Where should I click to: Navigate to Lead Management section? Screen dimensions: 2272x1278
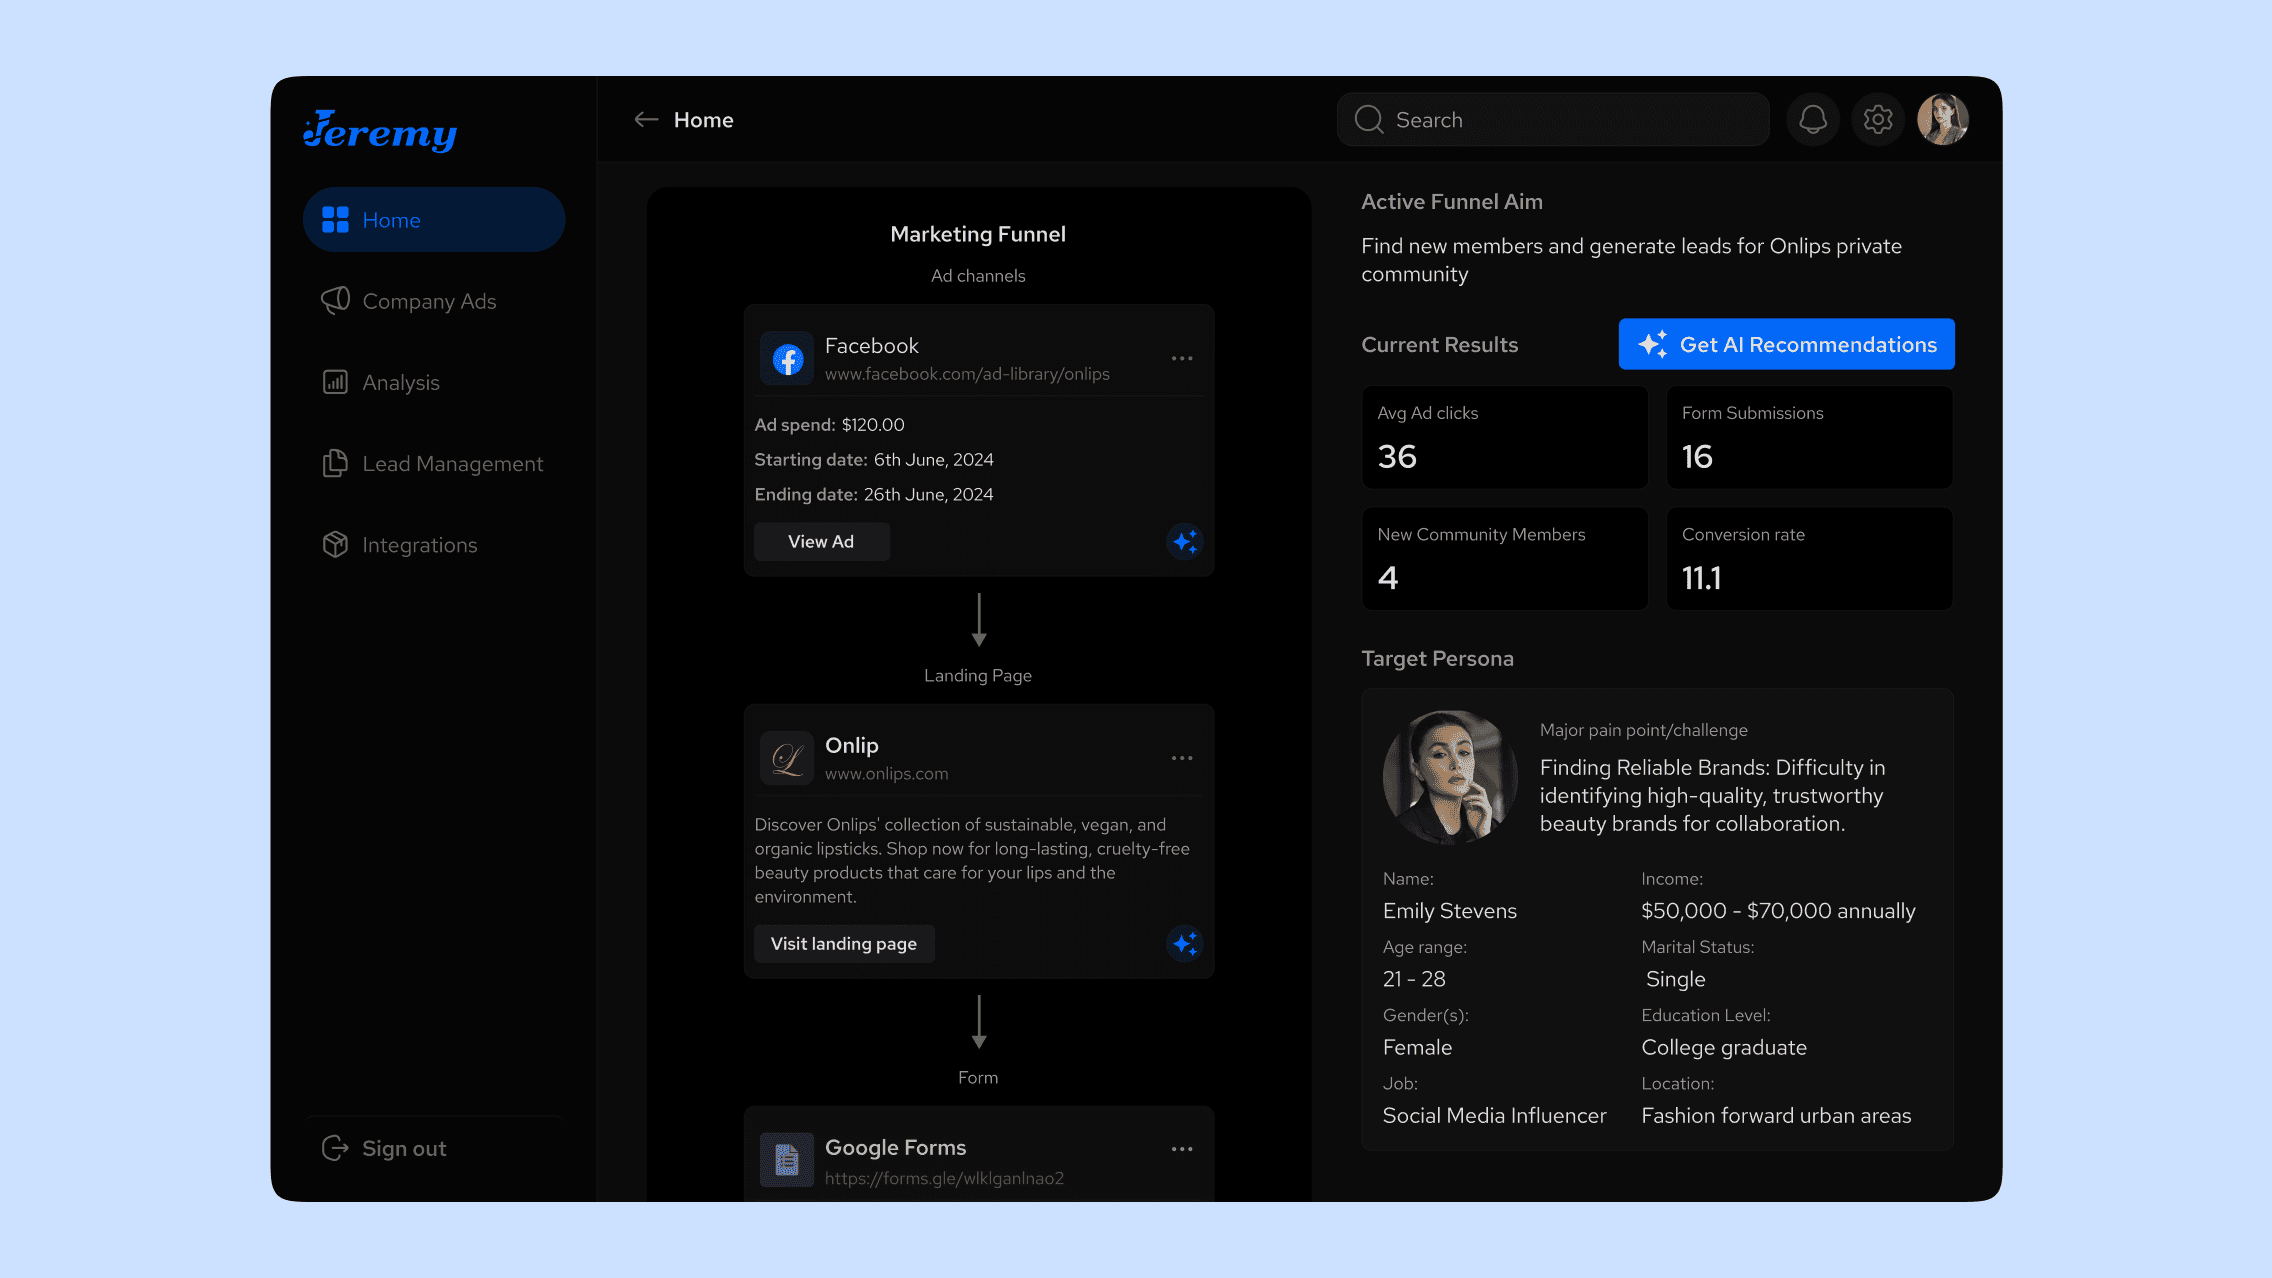pyautogui.click(x=452, y=463)
